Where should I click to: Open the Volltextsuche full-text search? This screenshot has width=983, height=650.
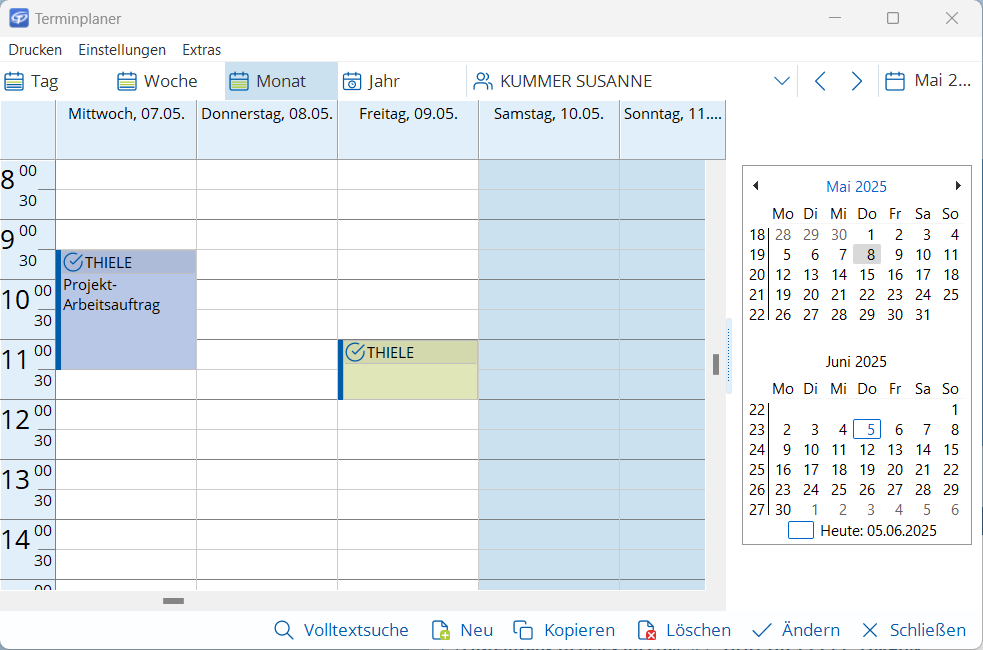click(x=341, y=630)
